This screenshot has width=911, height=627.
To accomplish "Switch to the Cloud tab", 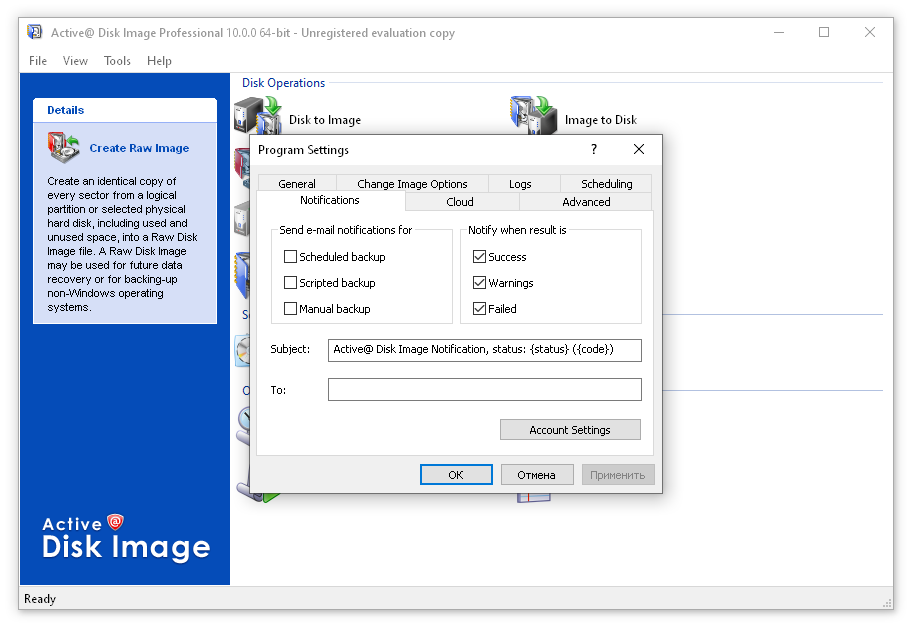I will (460, 202).
